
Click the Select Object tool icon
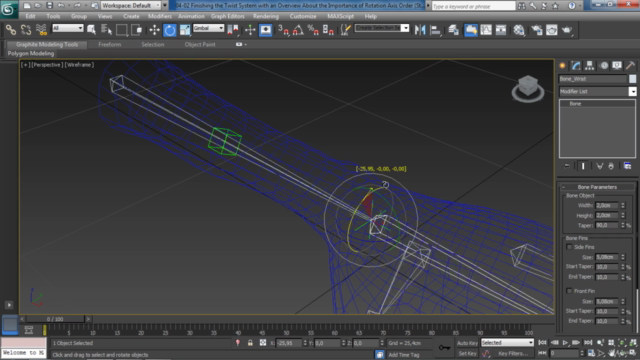pos(91,30)
